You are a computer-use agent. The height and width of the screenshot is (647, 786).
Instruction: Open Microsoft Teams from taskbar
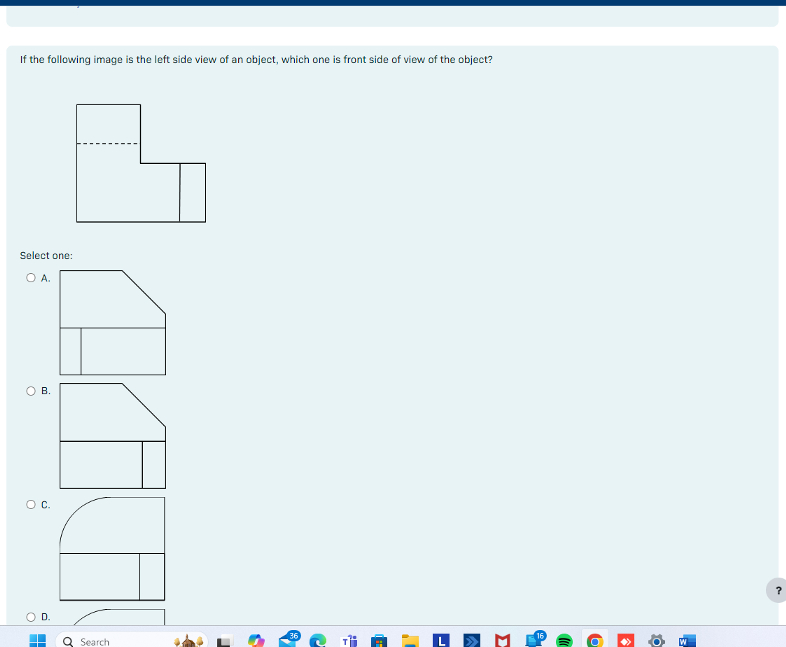349,641
